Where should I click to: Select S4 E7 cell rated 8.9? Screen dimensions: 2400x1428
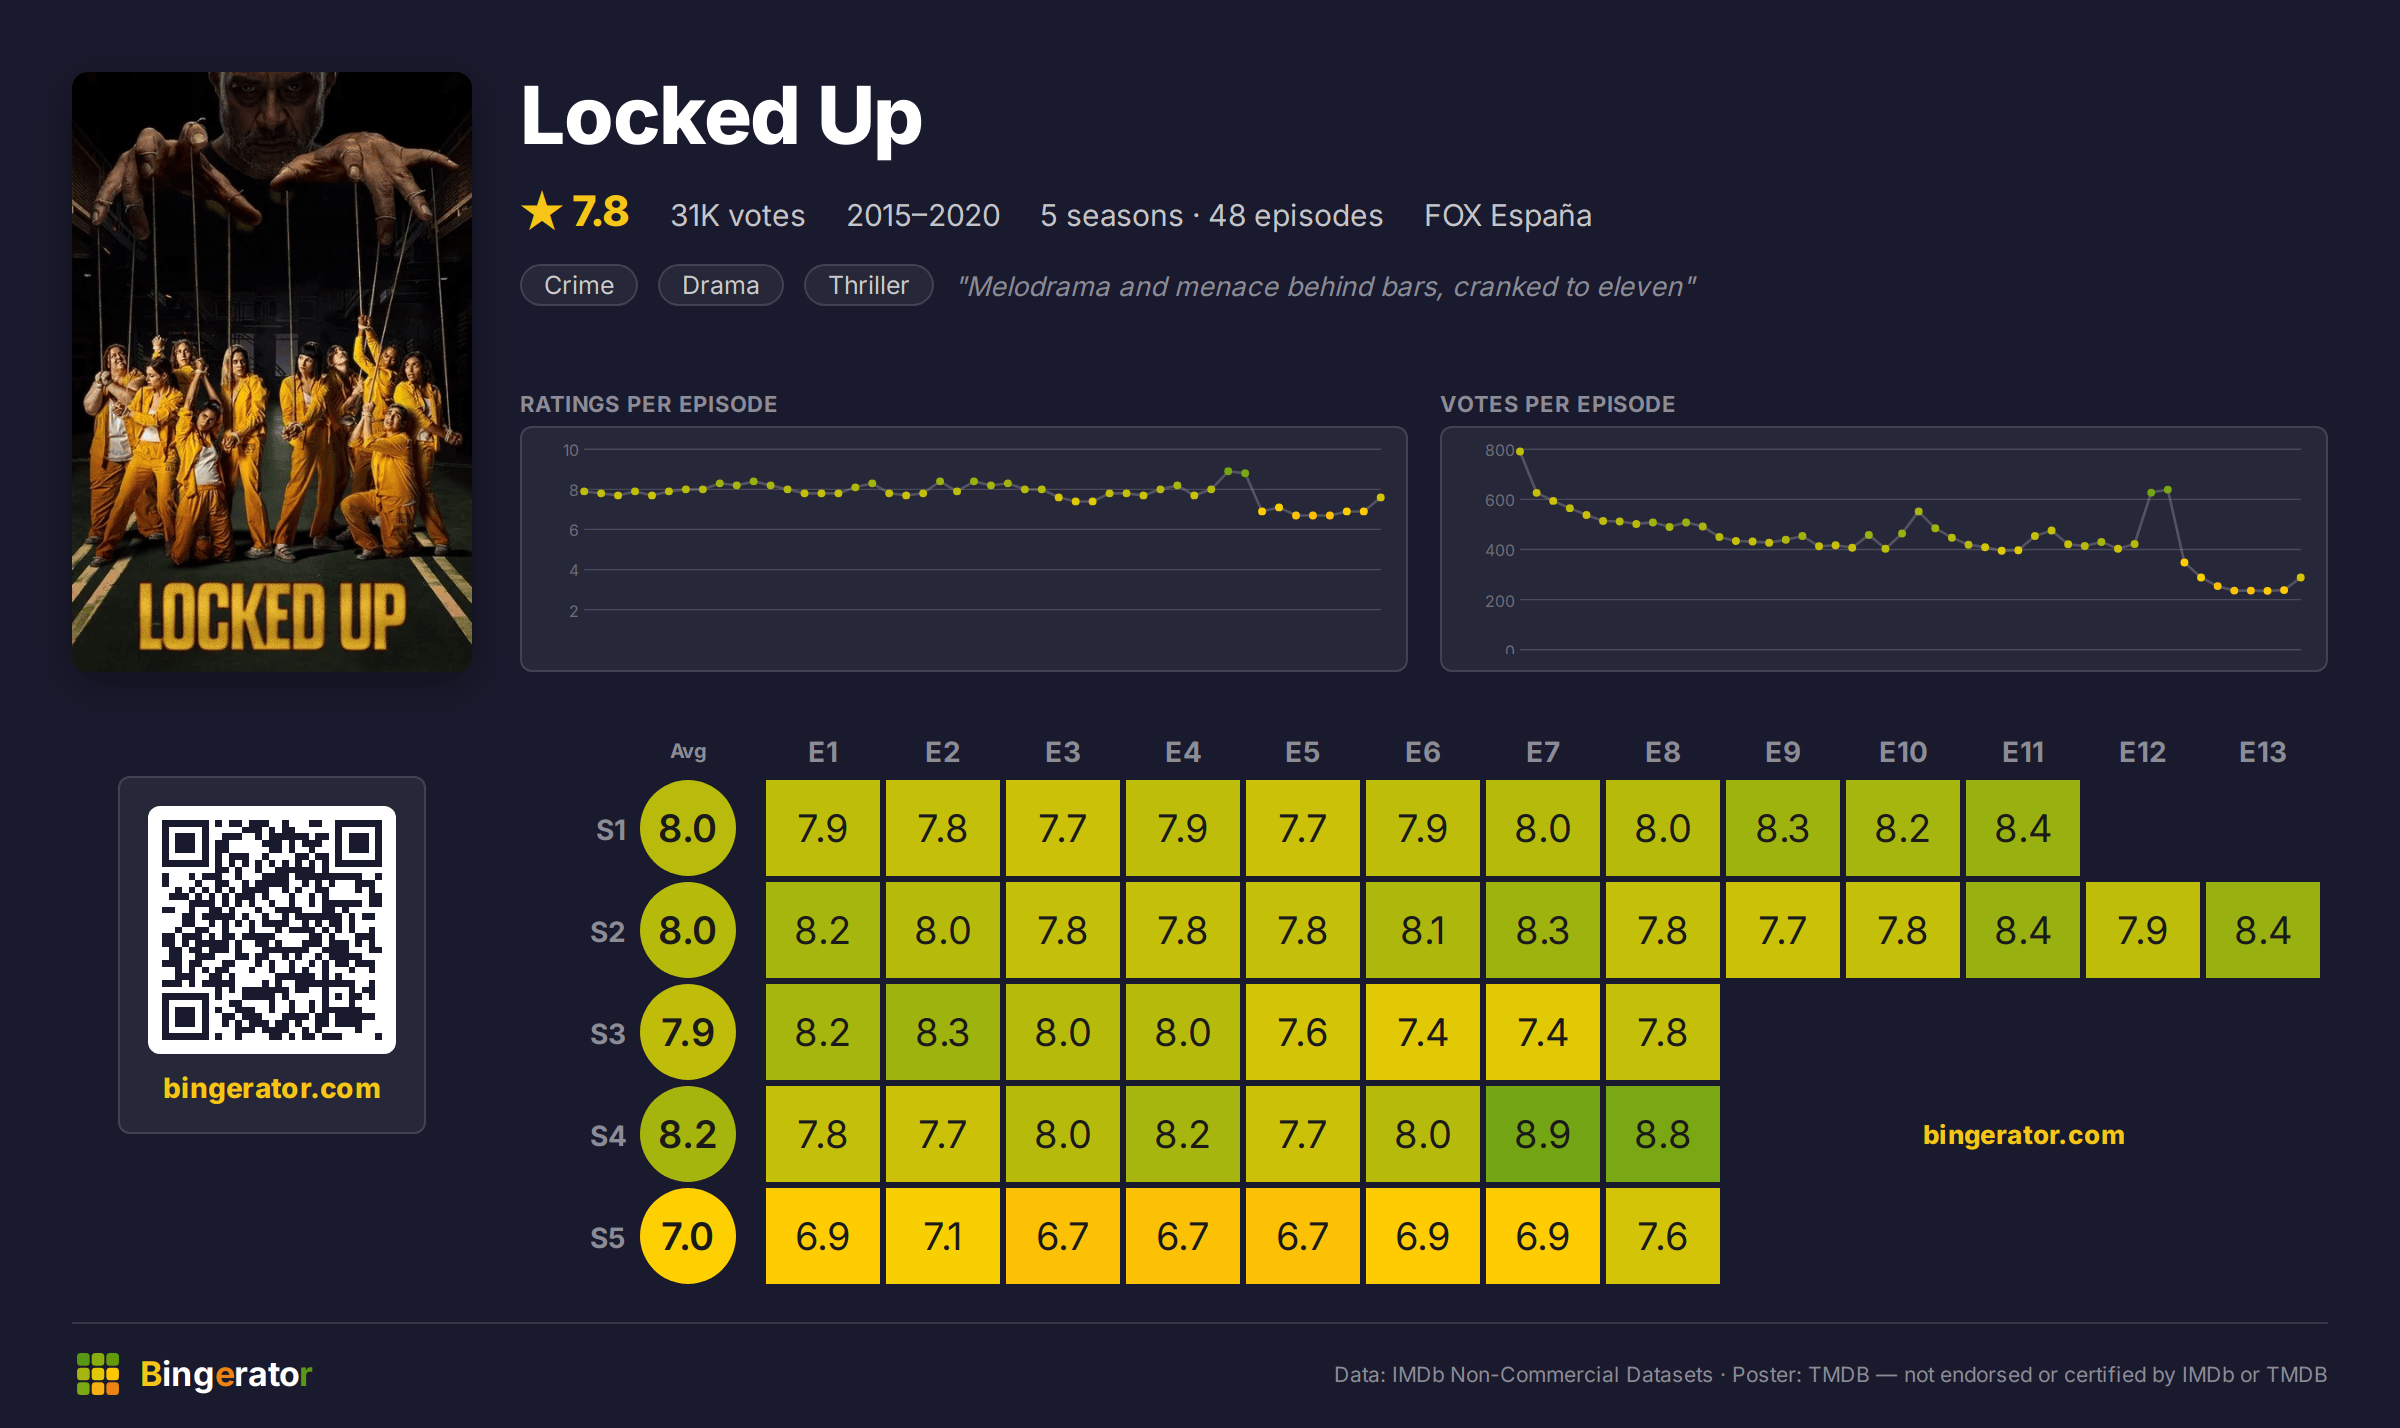1543,1134
